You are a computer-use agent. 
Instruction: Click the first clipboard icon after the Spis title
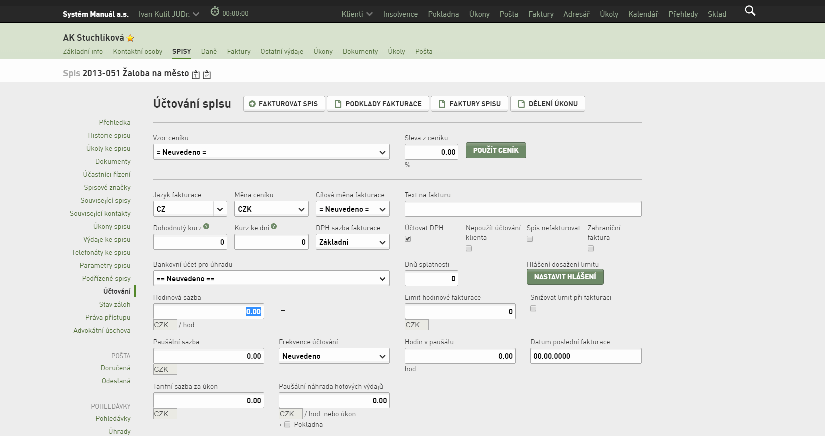coord(196,74)
